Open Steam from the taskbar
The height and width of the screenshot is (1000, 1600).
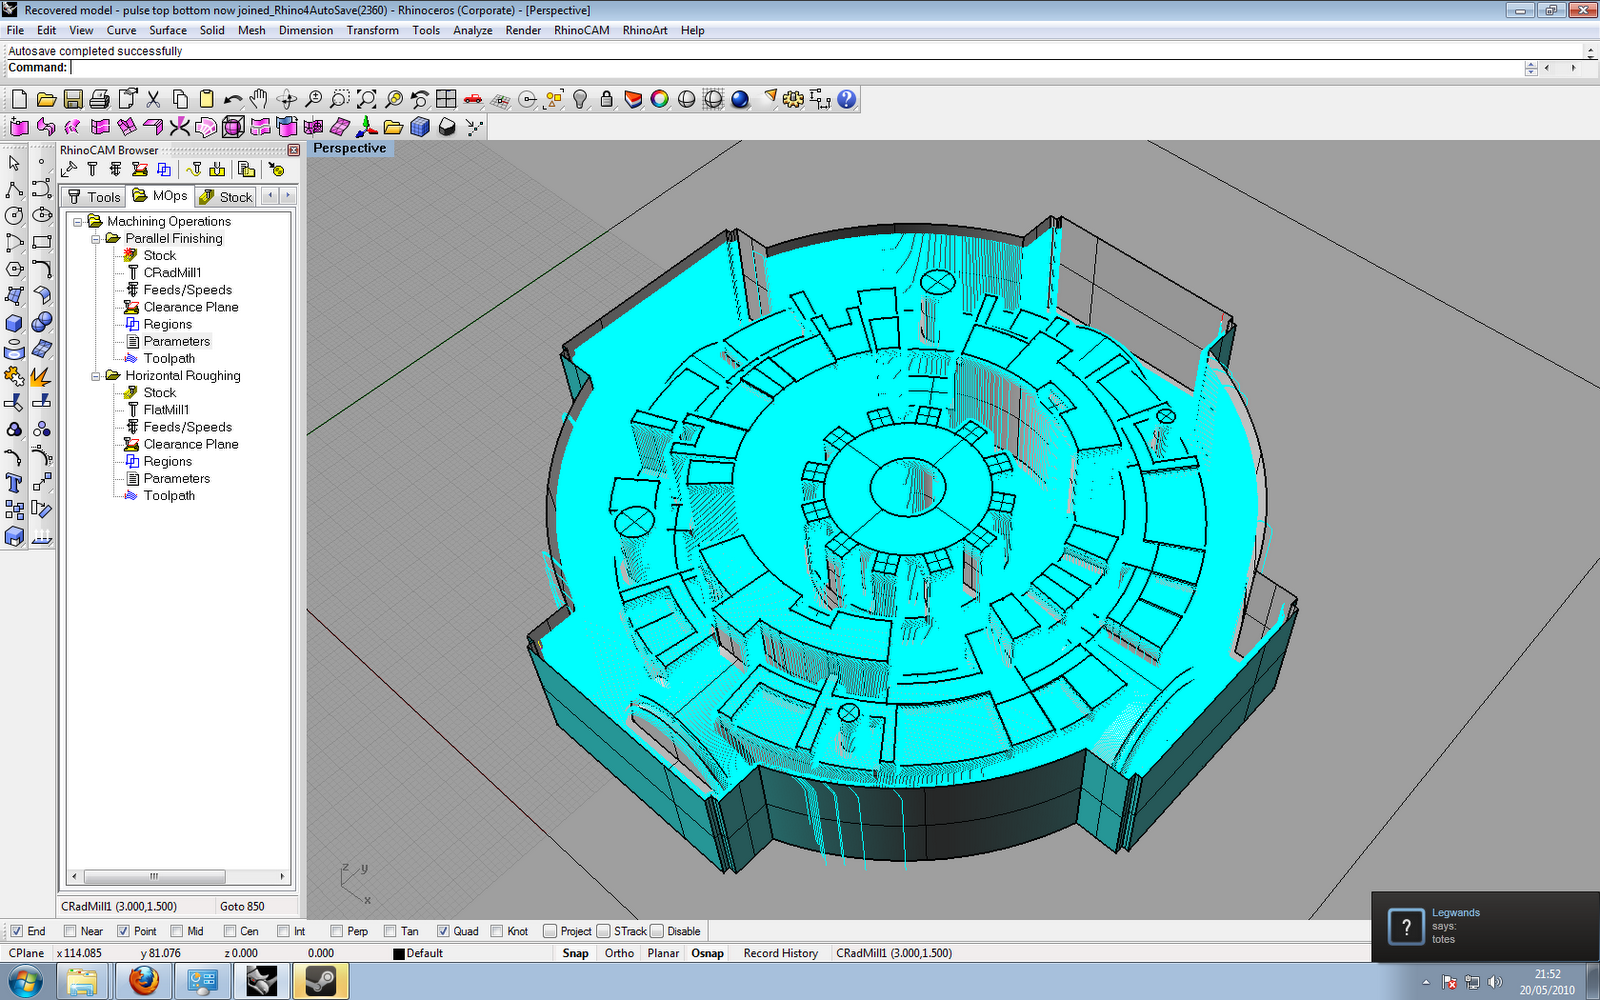tap(320, 981)
